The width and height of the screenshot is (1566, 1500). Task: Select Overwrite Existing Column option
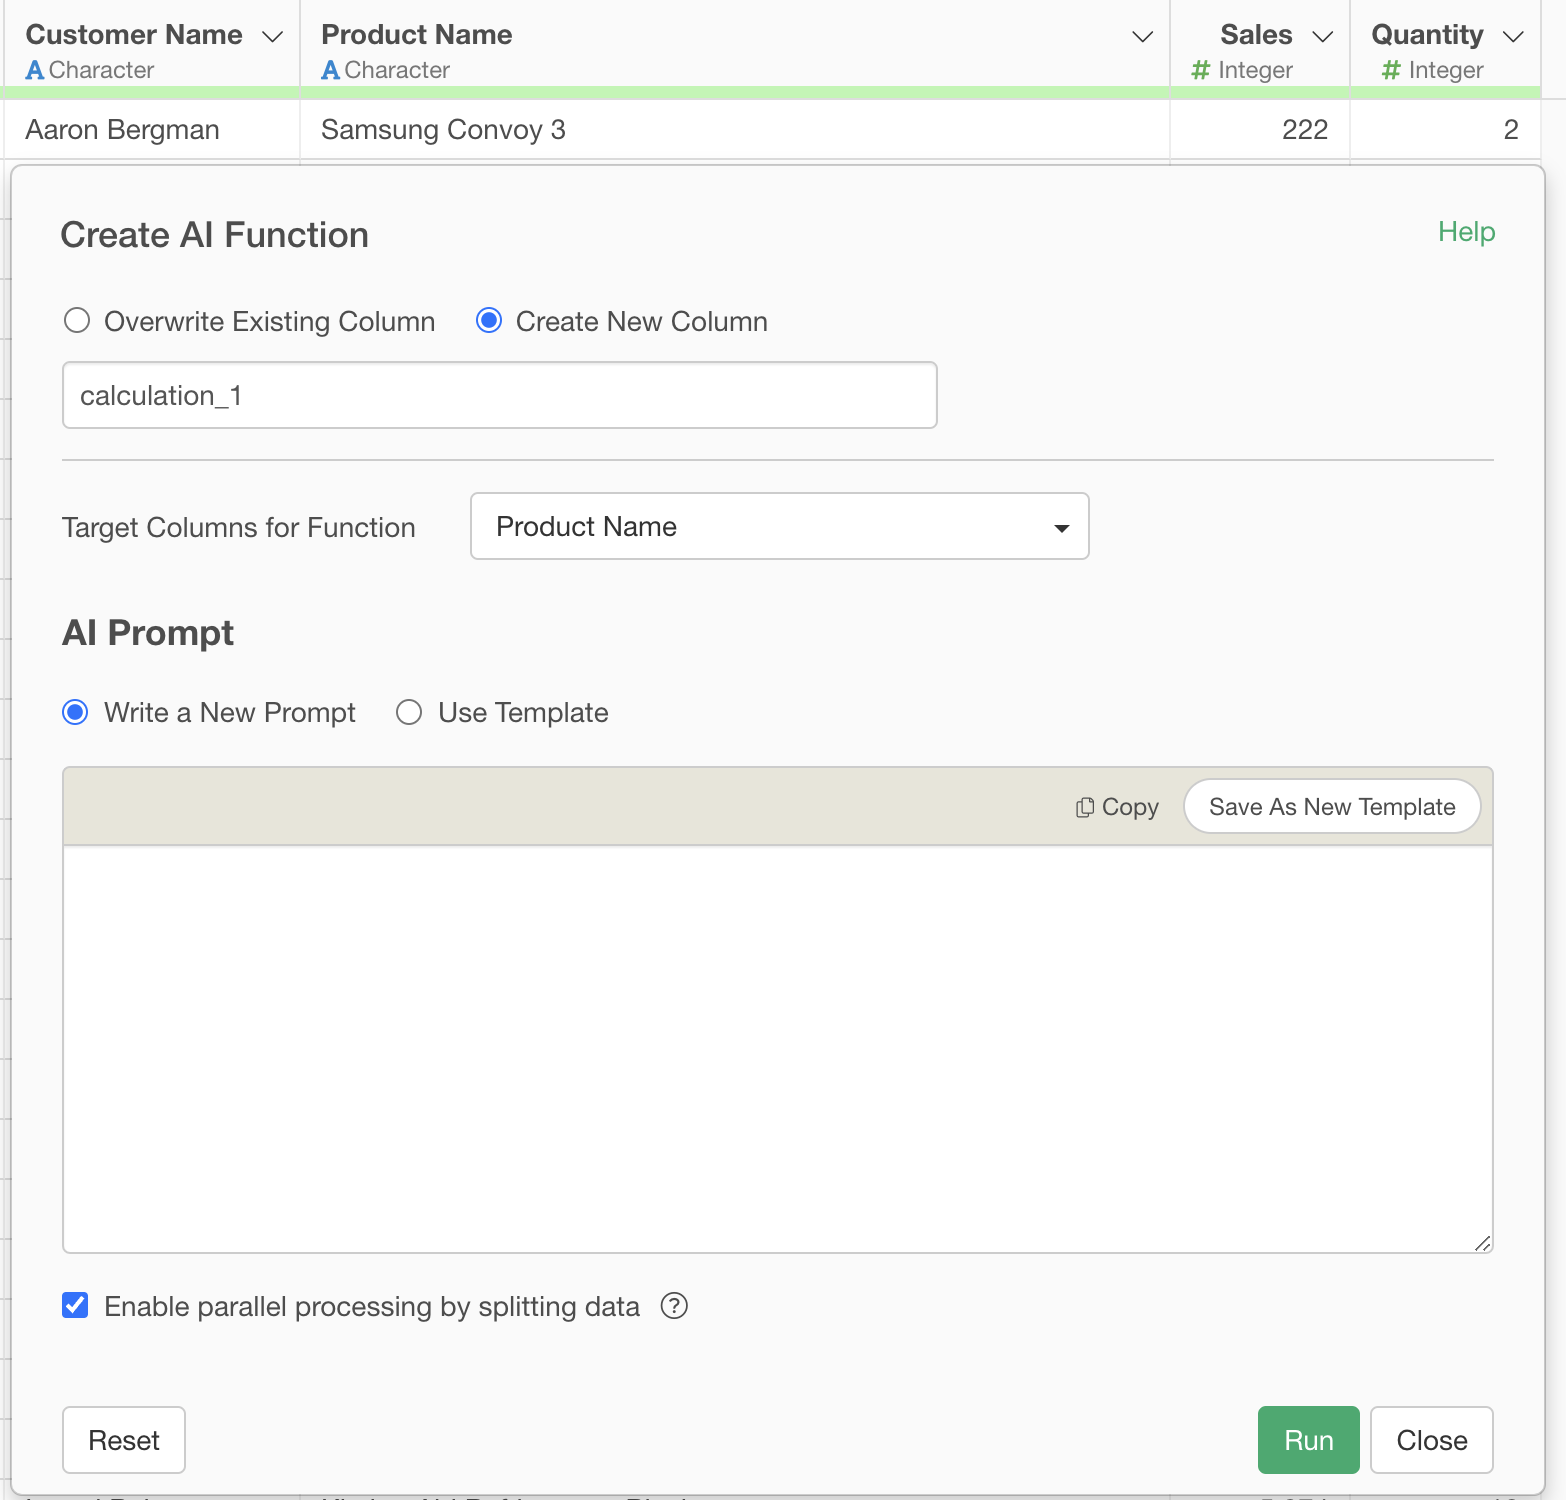[77, 321]
